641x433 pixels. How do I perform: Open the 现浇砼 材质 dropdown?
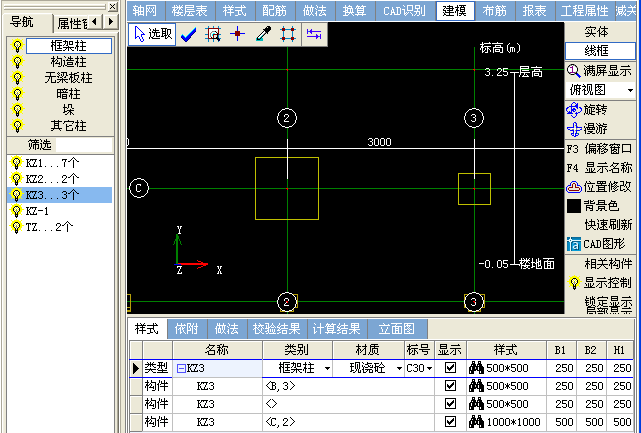(399, 368)
